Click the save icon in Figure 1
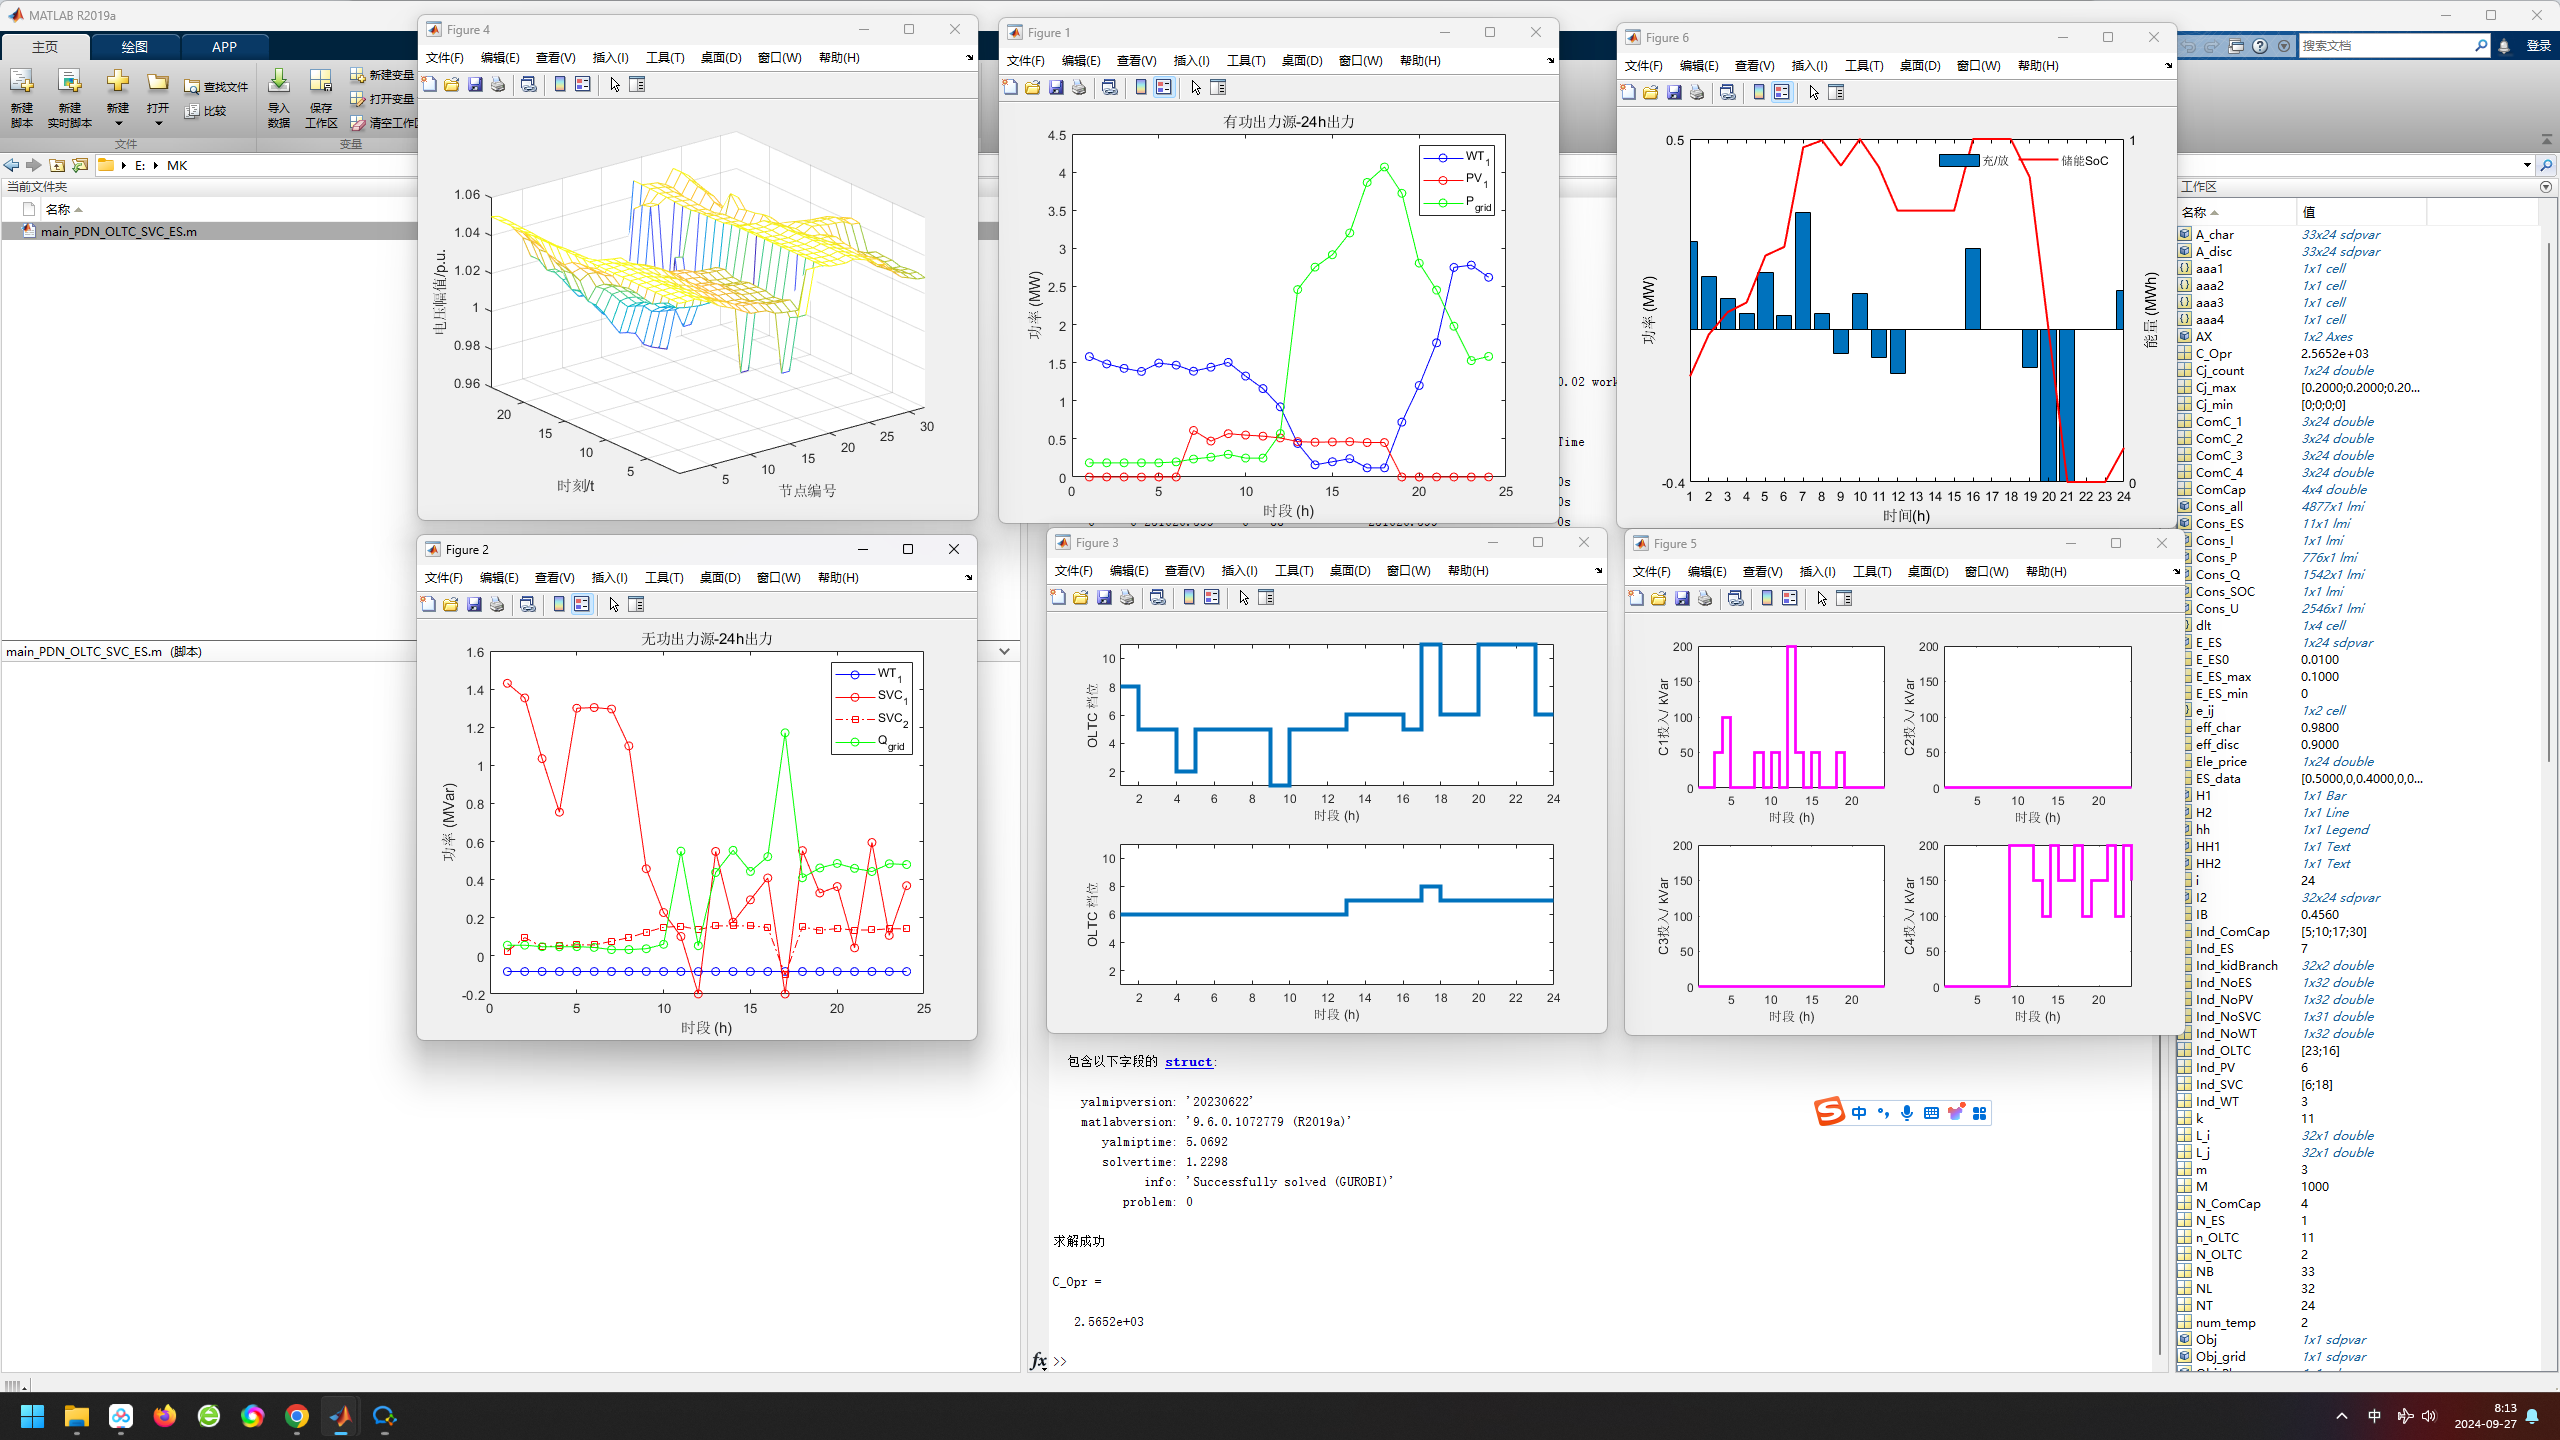The width and height of the screenshot is (2560, 1440). (x=1056, y=88)
